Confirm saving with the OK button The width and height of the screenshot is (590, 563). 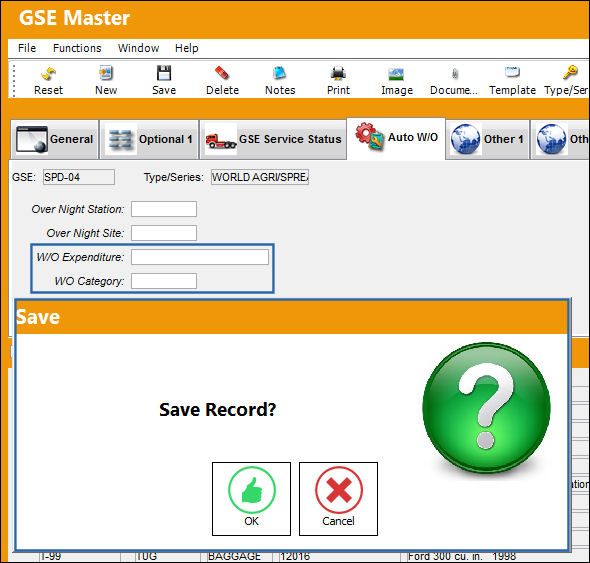(x=251, y=499)
